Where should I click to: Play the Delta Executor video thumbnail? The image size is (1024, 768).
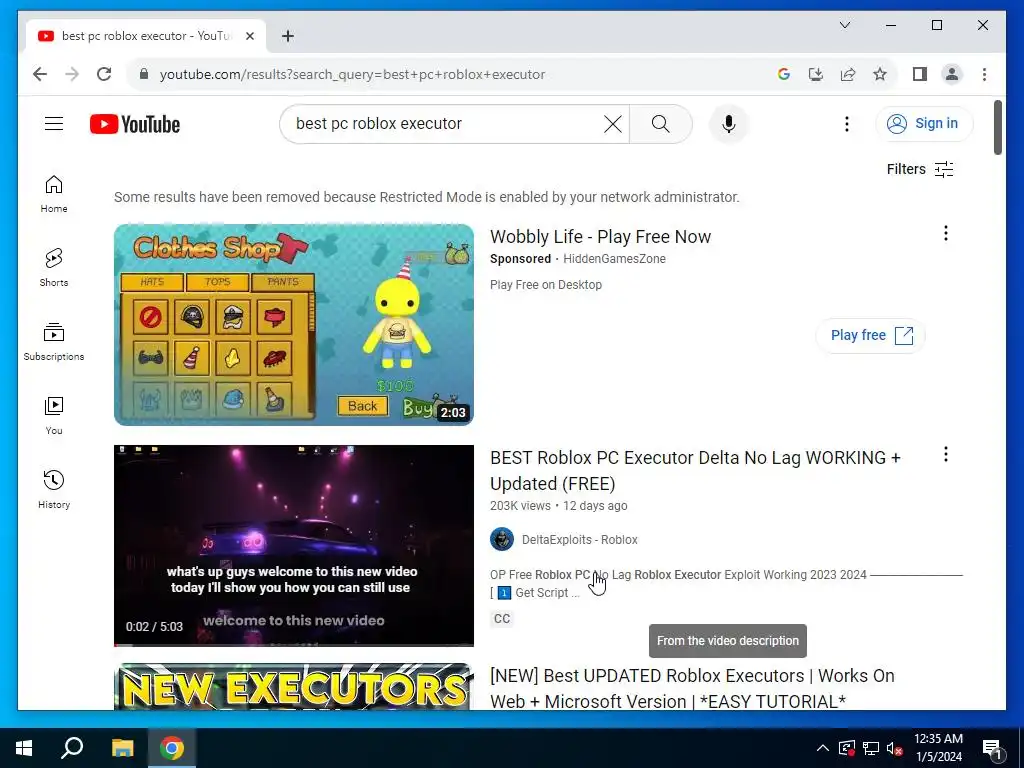(294, 546)
